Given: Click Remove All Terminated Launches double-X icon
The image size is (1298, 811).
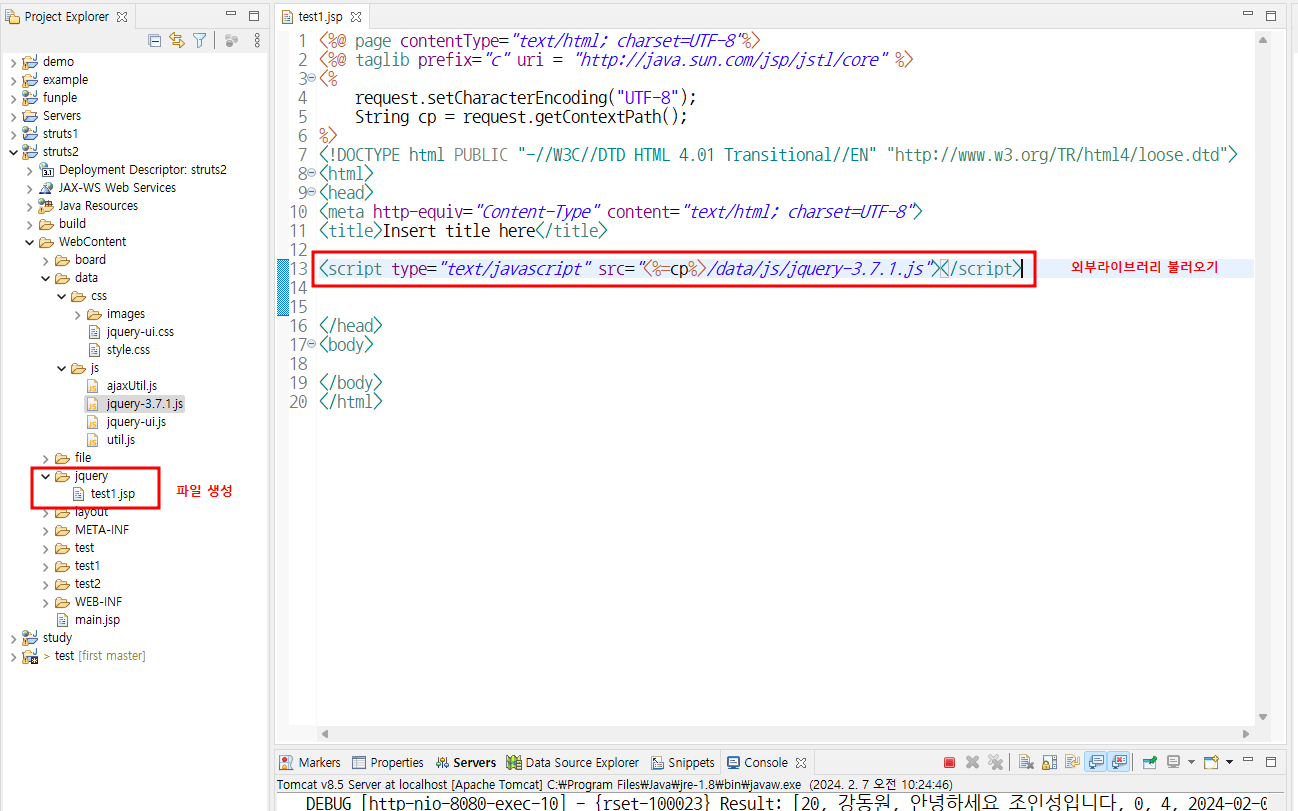Looking at the screenshot, I should click(x=995, y=762).
